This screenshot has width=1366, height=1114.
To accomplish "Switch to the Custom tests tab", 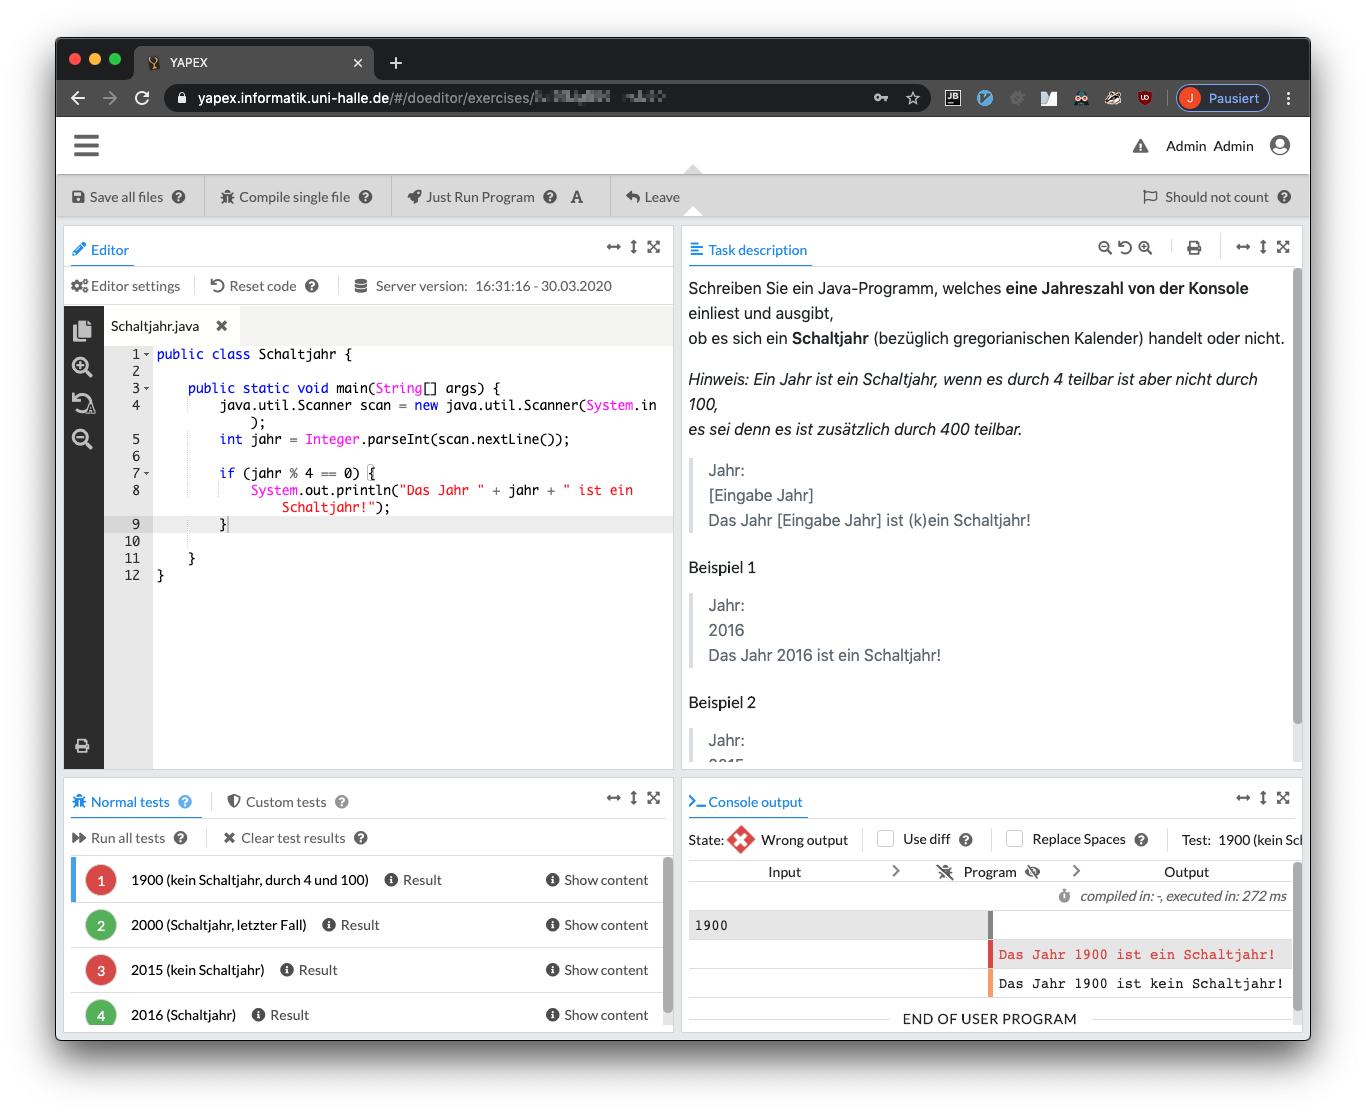I will [x=286, y=802].
